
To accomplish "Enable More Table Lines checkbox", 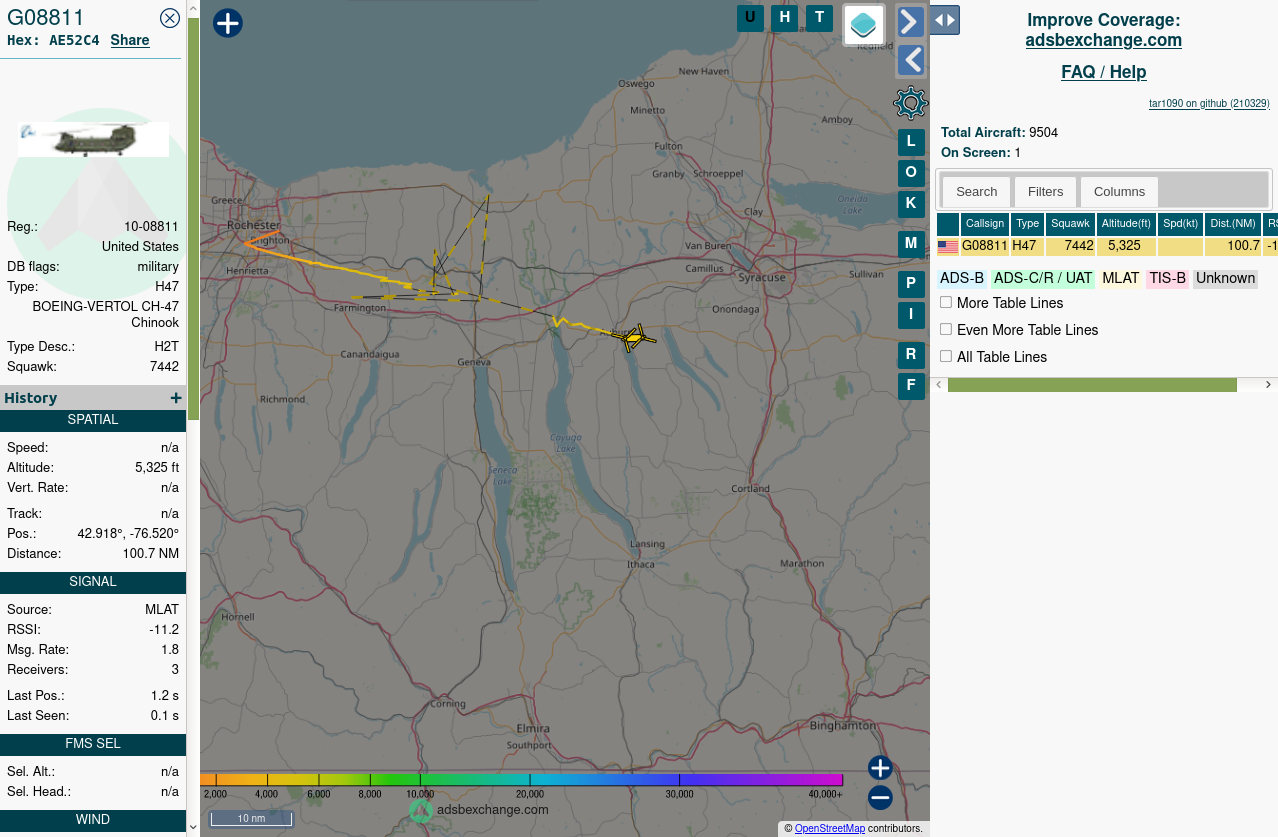I will click(946, 302).
